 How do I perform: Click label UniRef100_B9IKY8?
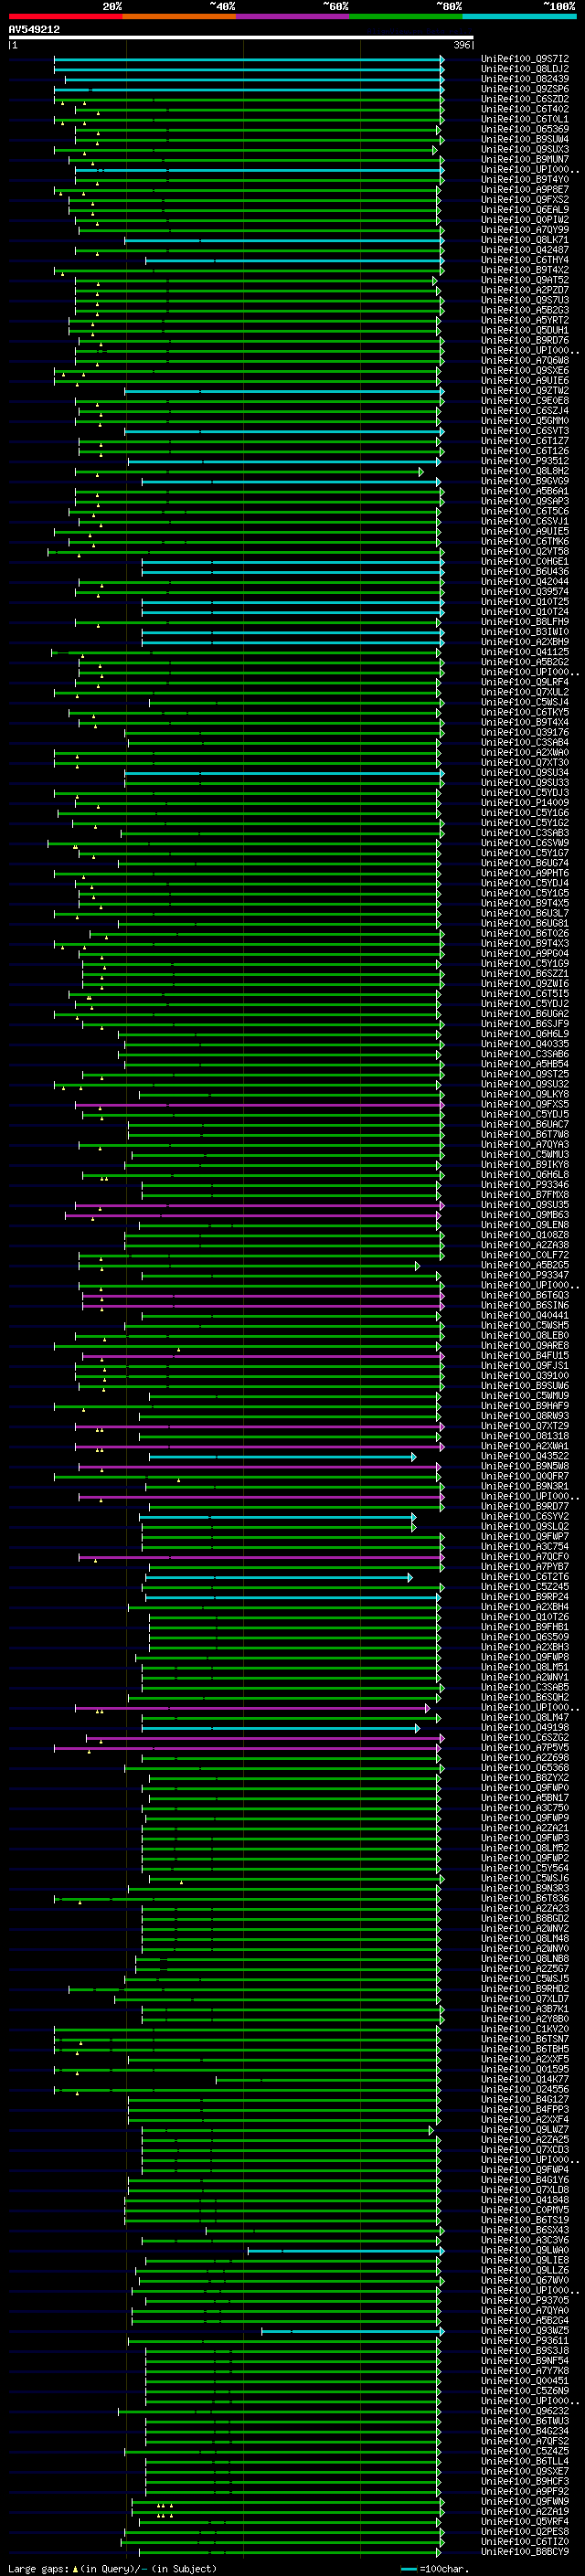click(x=525, y=1164)
